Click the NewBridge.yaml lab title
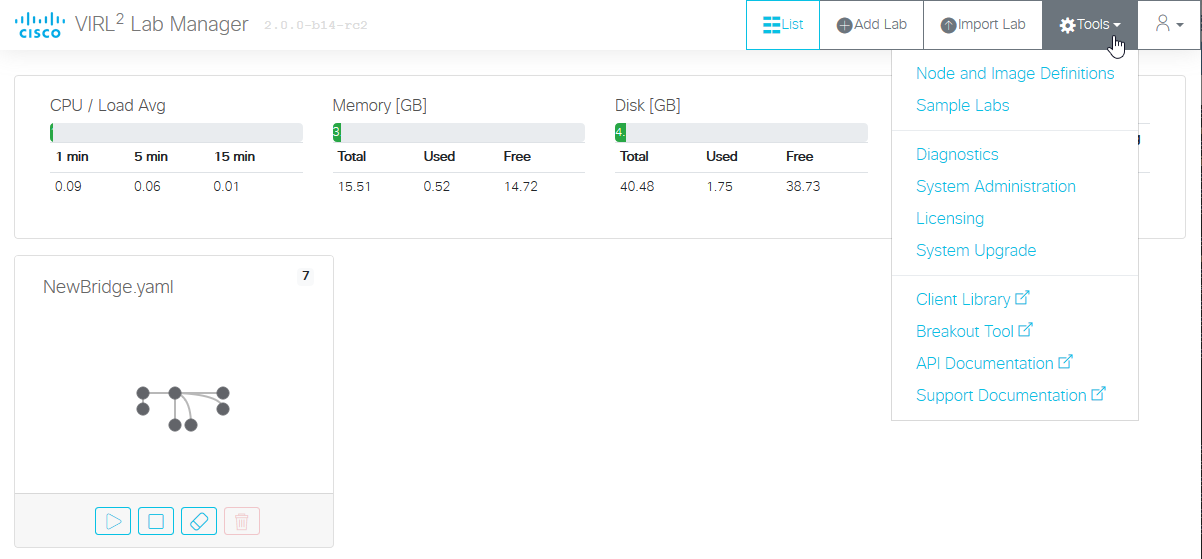Screen dimensions: 1202x559 (108, 287)
